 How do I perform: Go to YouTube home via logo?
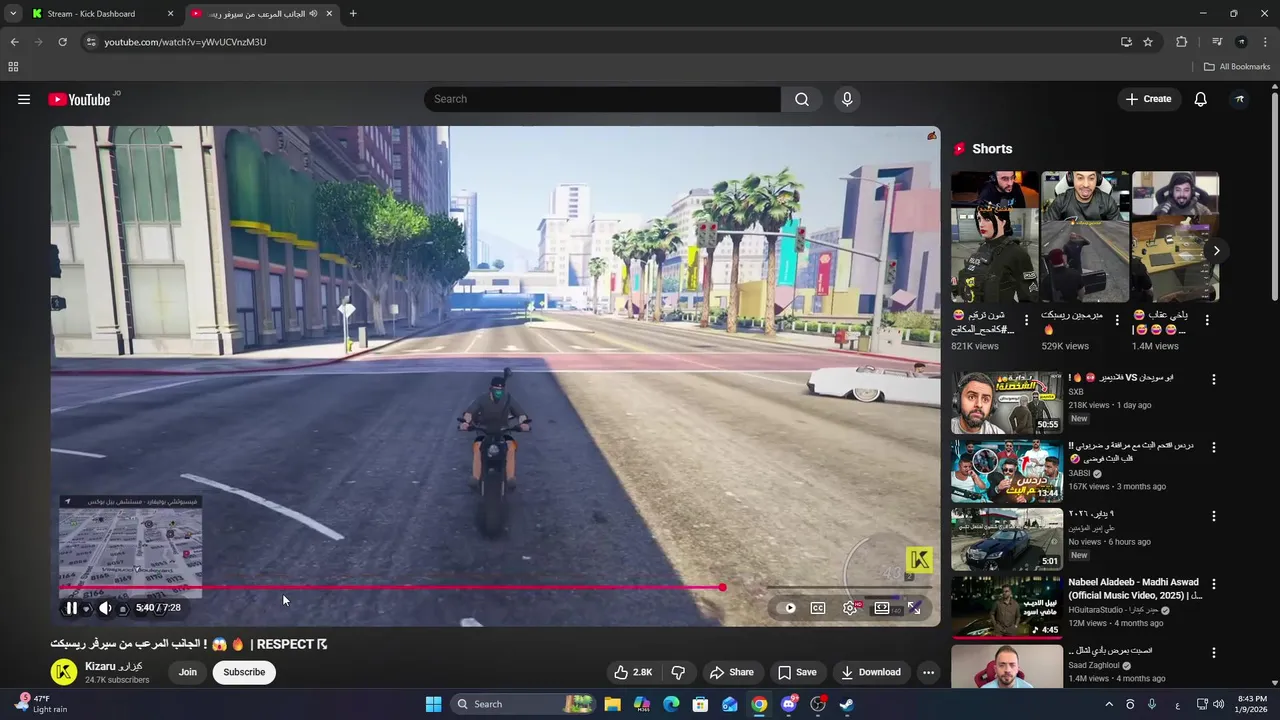79,99
